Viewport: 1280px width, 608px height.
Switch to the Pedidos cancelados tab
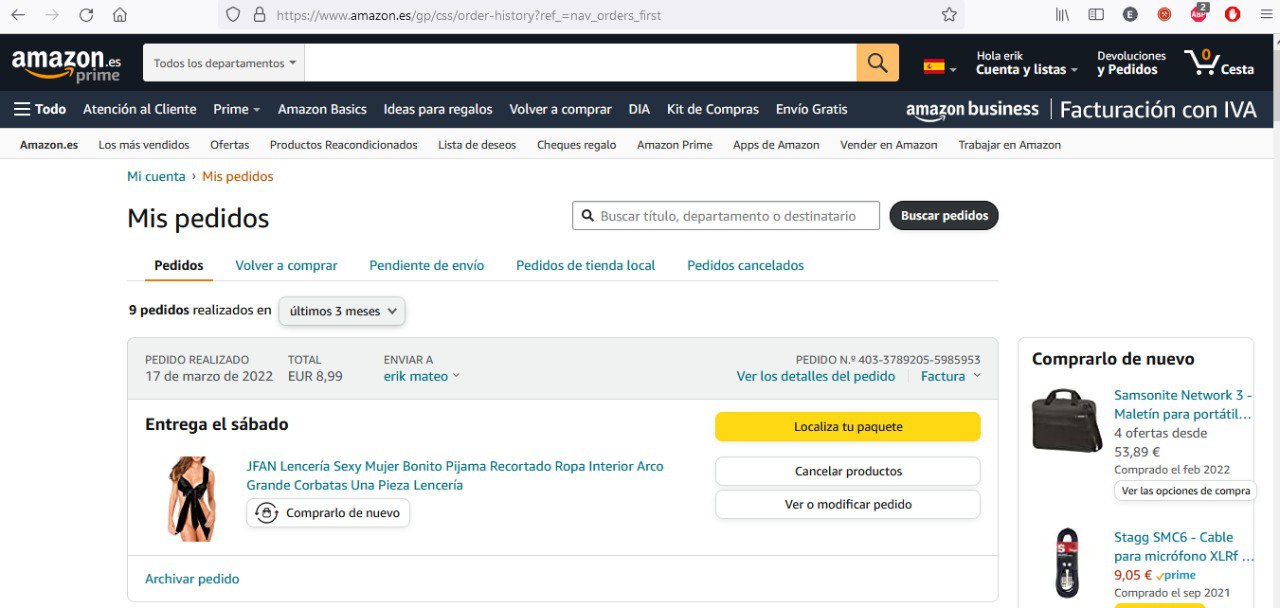[745, 265]
